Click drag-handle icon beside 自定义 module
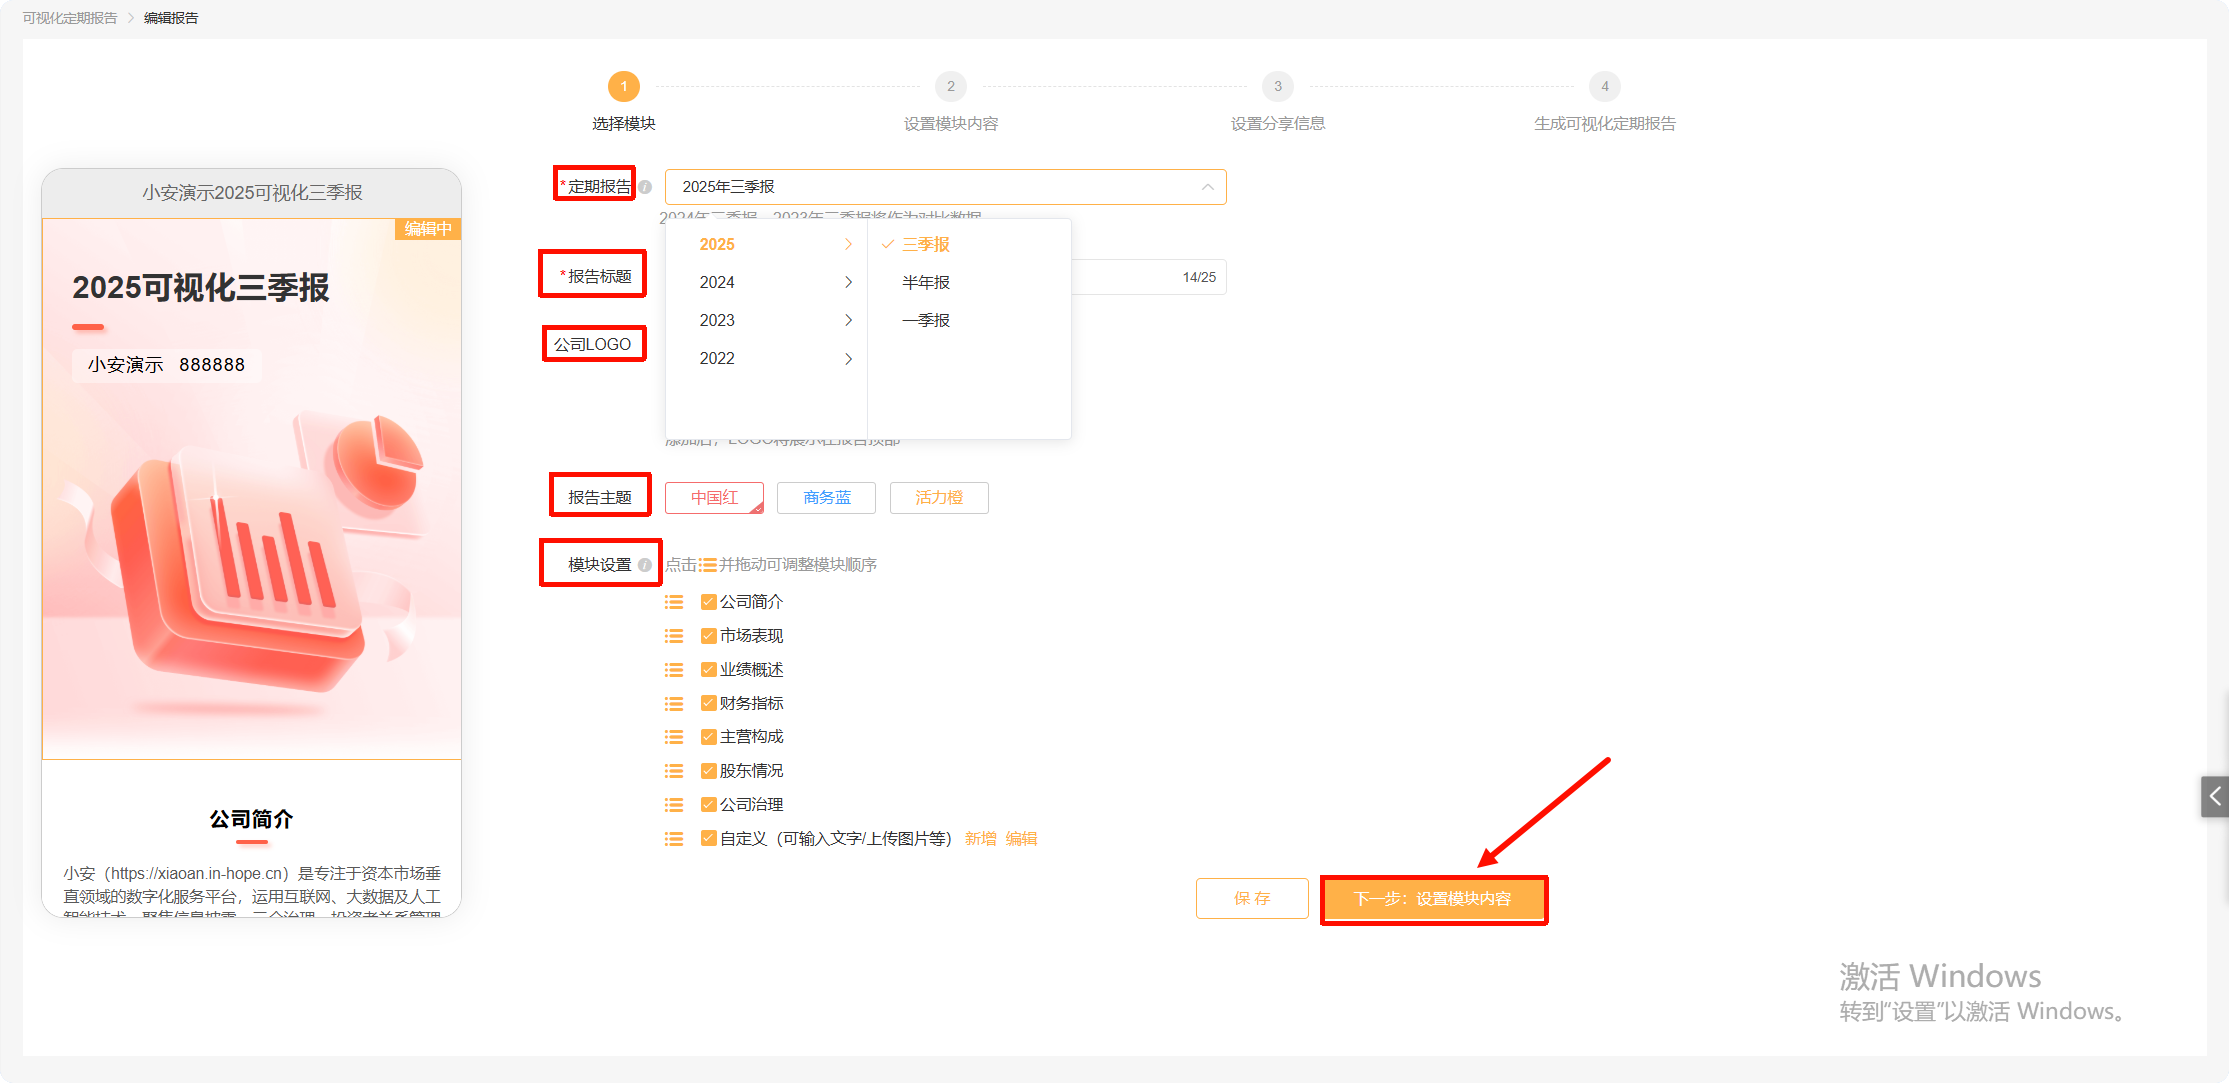The image size is (2229, 1083). tap(674, 839)
